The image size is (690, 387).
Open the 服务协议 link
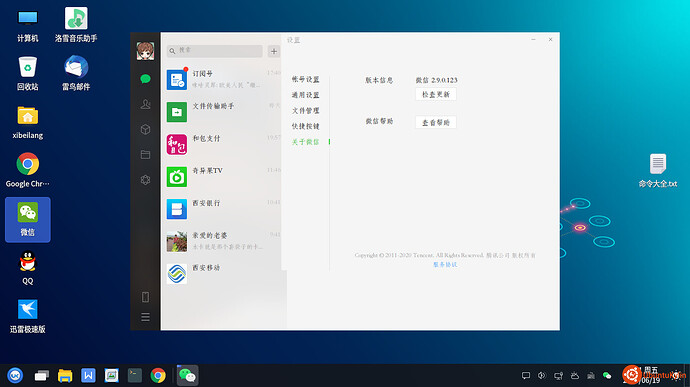[445, 265]
